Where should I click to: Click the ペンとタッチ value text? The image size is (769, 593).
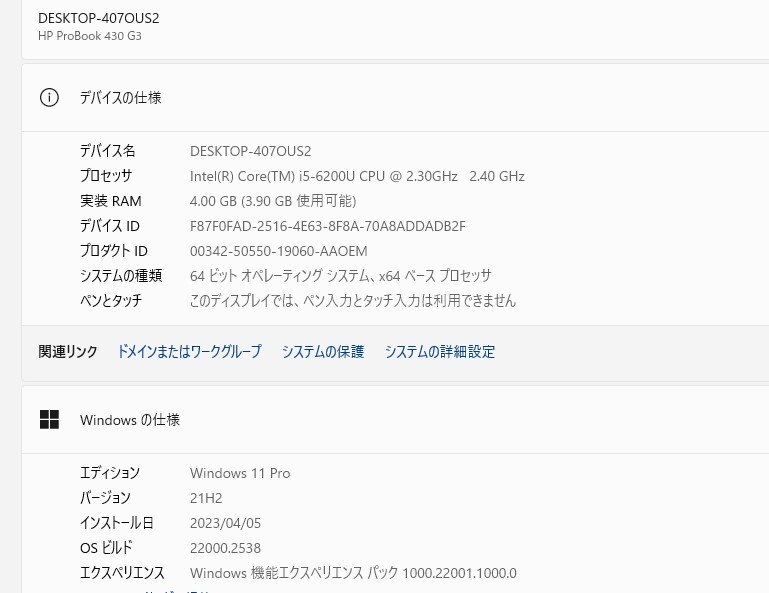coord(353,300)
